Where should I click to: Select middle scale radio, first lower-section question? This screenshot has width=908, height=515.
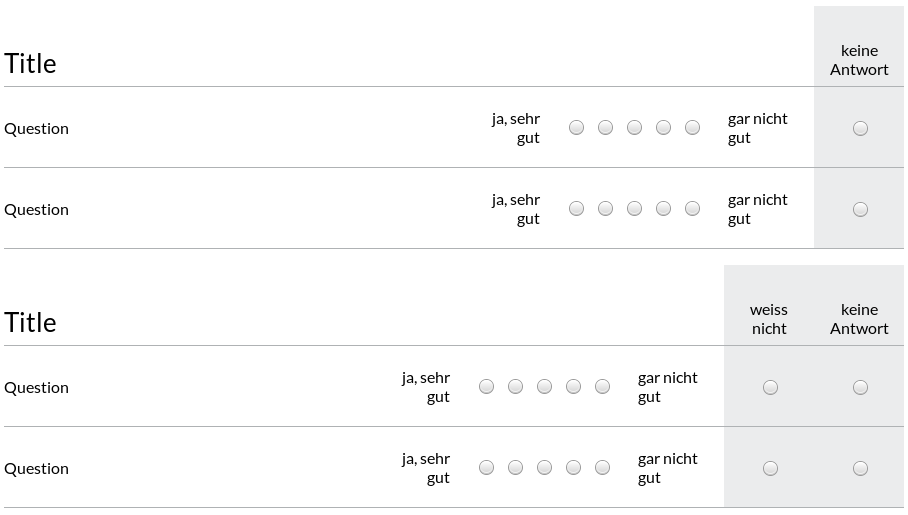[544, 386]
